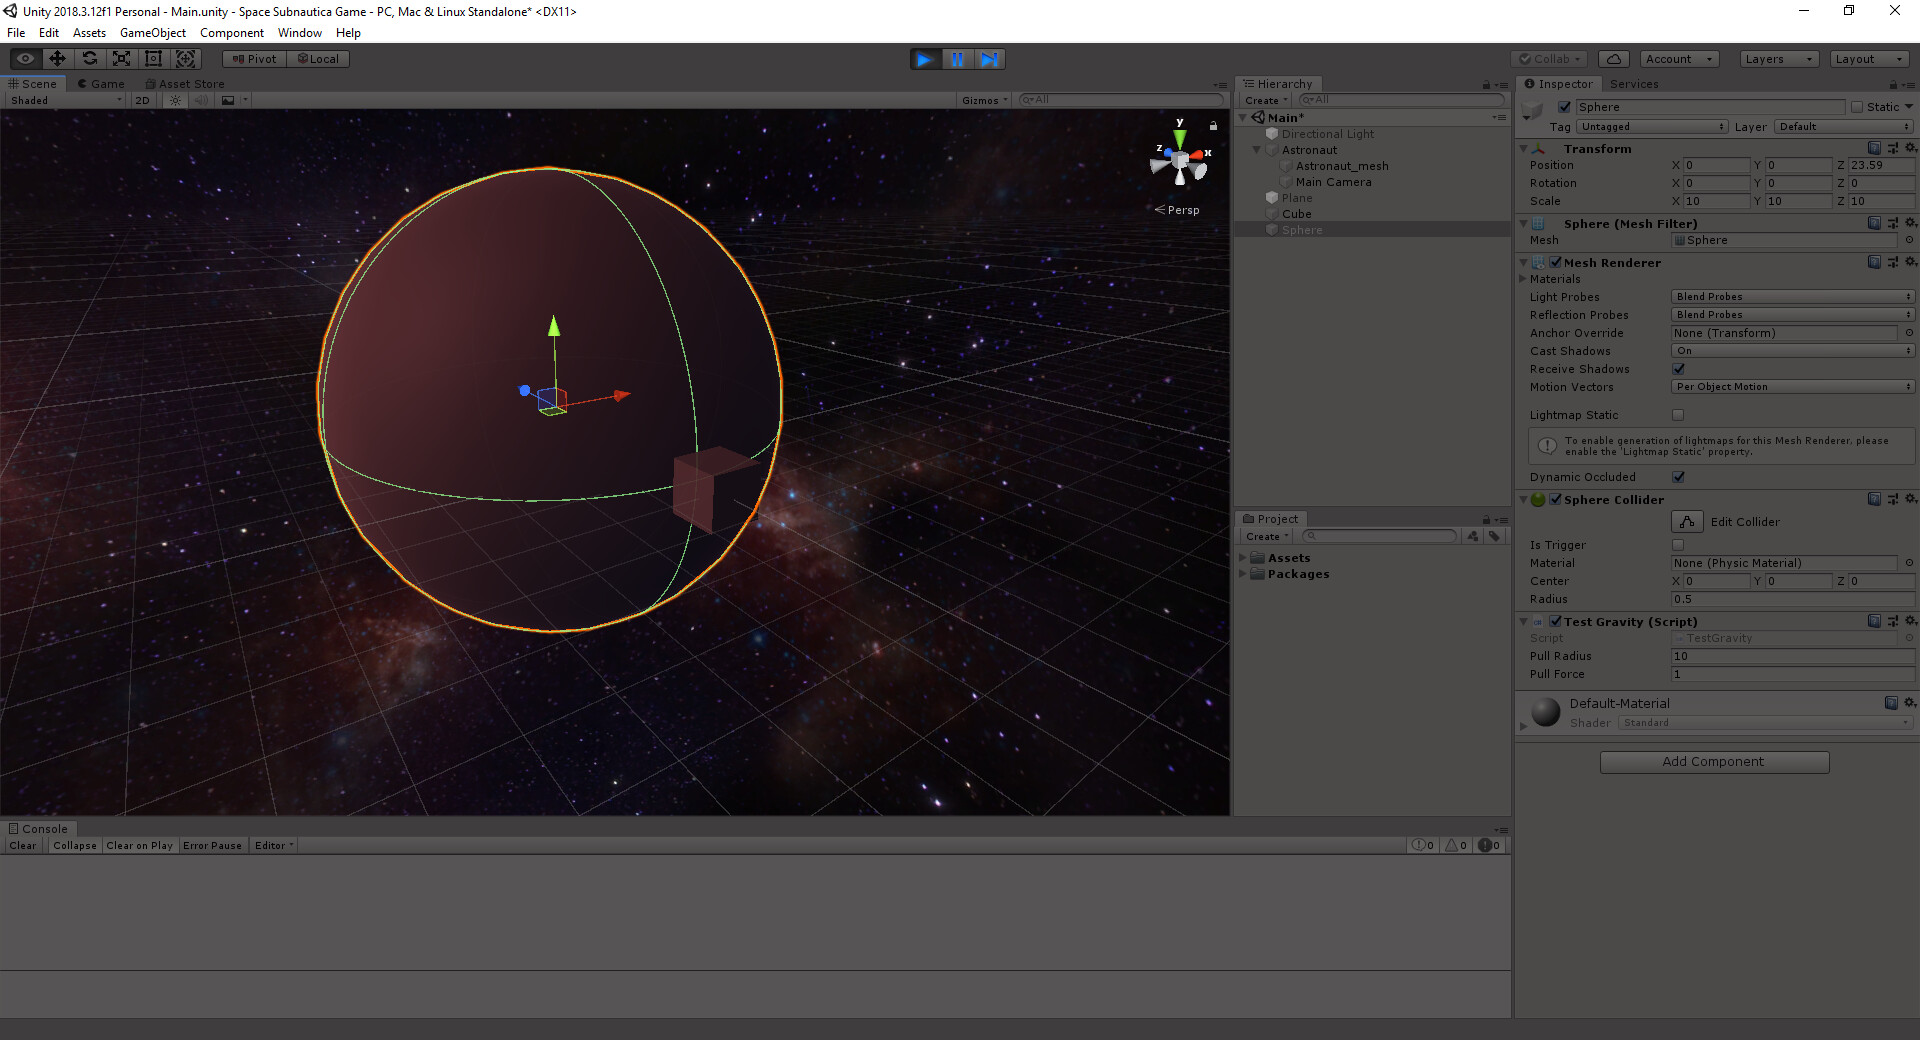Select the Rect Transform tool
Image resolution: width=1920 pixels, height=1040 pixels.
[x=153, y=58]
